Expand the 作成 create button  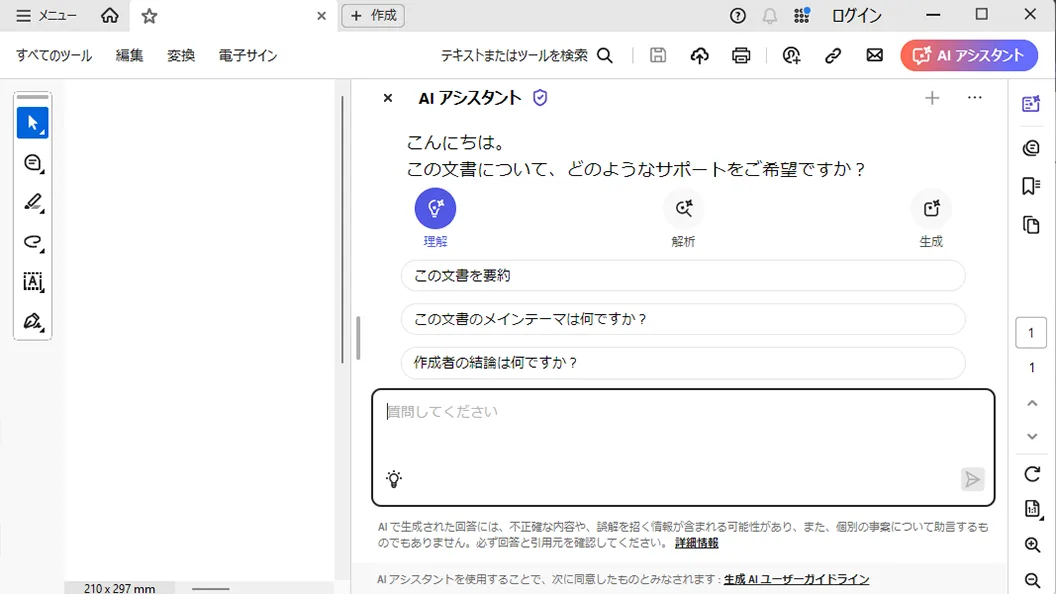coord(373,16)
